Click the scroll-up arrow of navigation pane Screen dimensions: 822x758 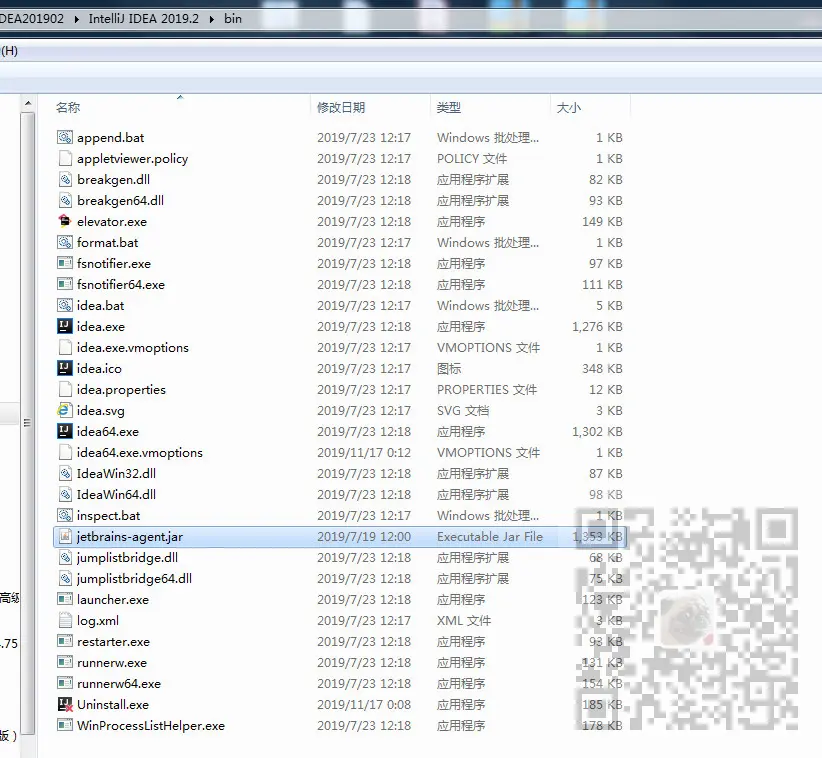[28, 103]
